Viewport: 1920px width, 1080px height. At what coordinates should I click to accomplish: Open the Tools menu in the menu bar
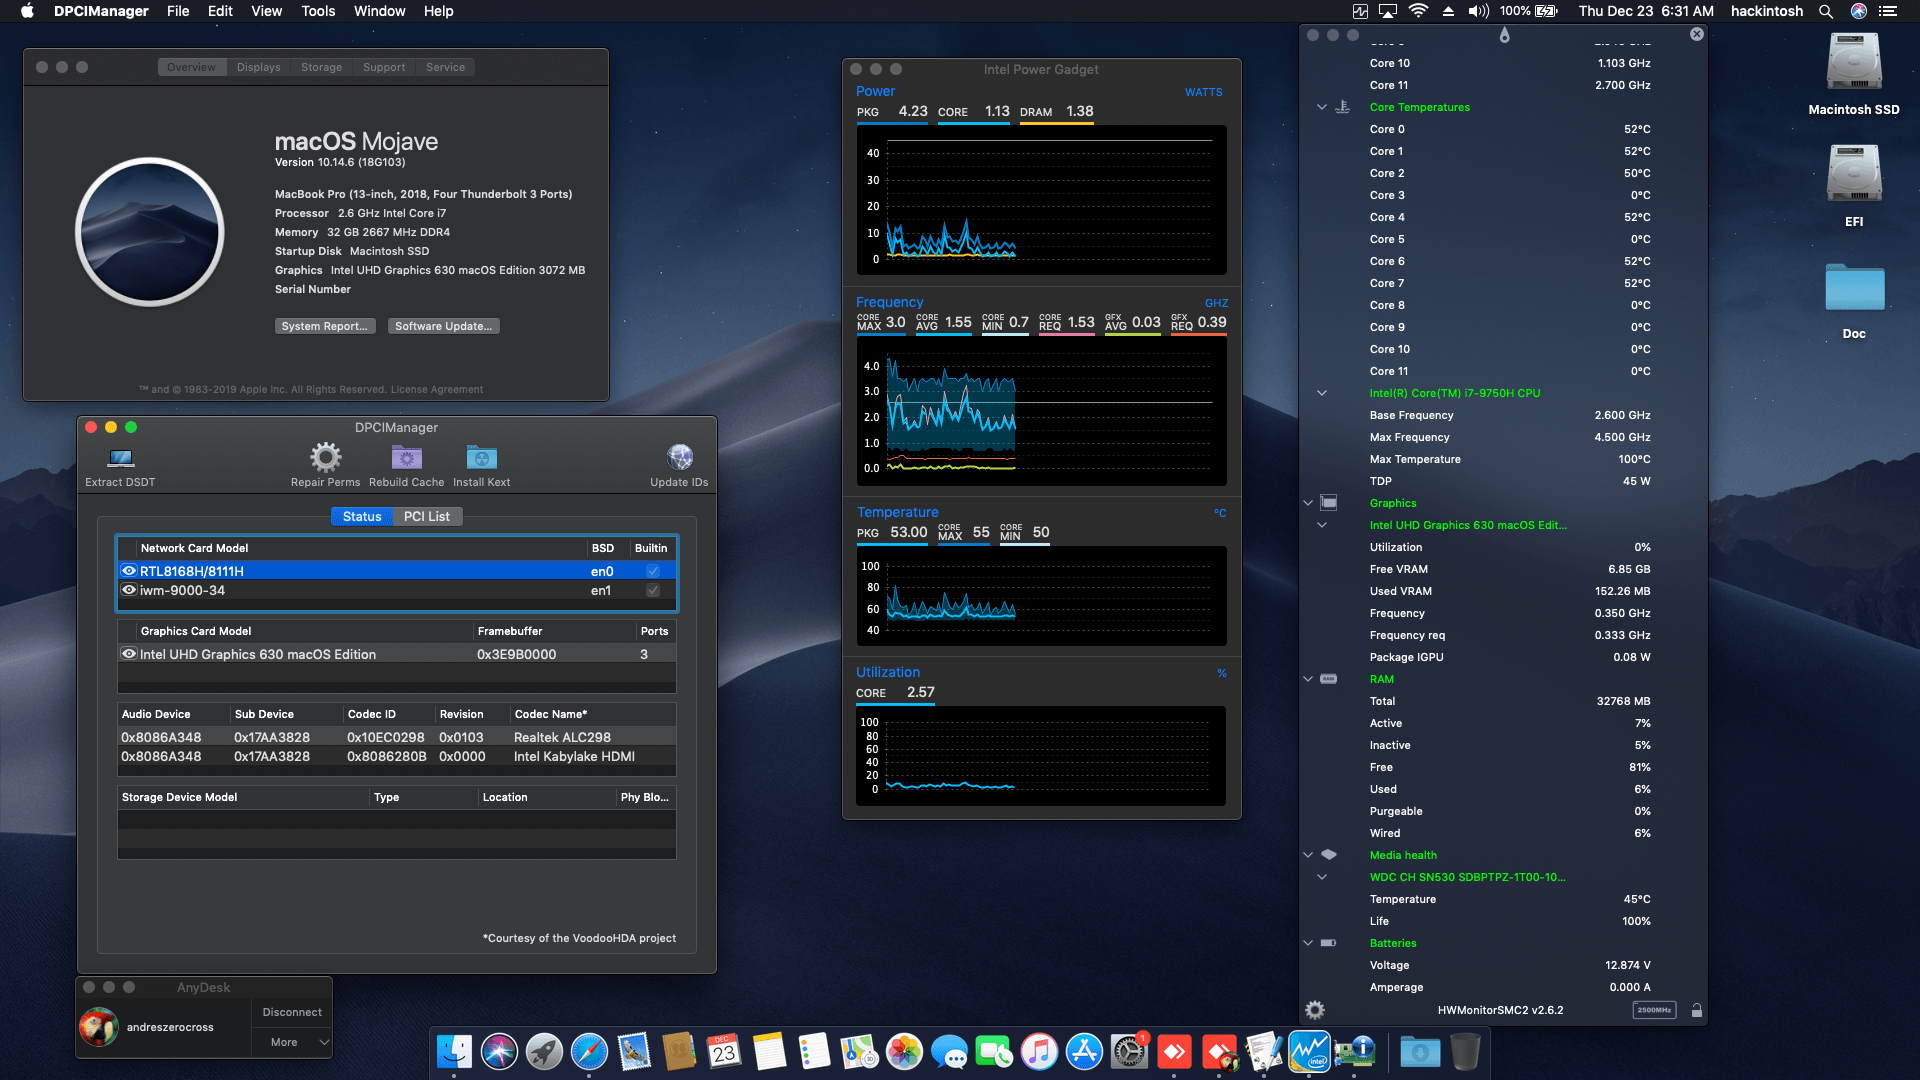click(317, 11)
